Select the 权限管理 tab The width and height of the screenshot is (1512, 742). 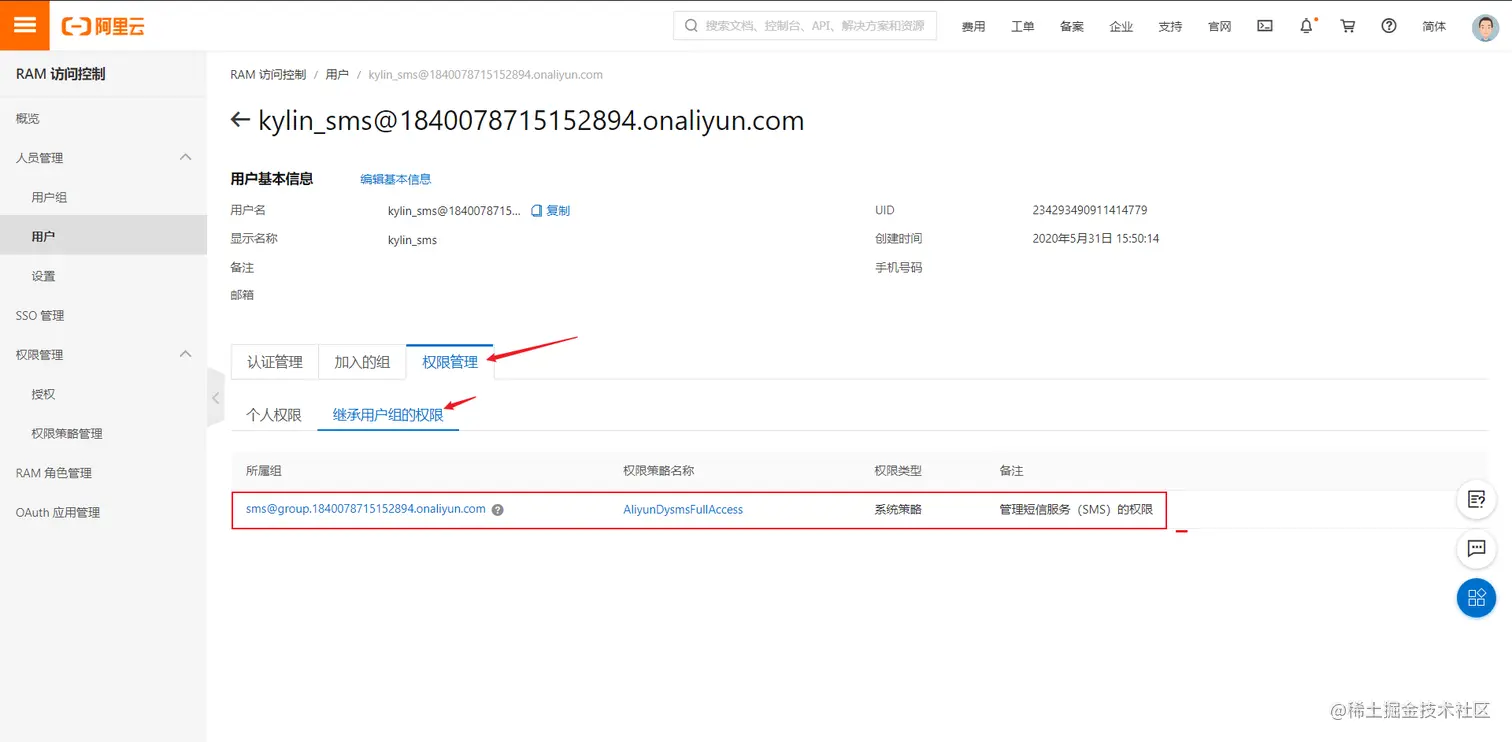tap(450, 362)
